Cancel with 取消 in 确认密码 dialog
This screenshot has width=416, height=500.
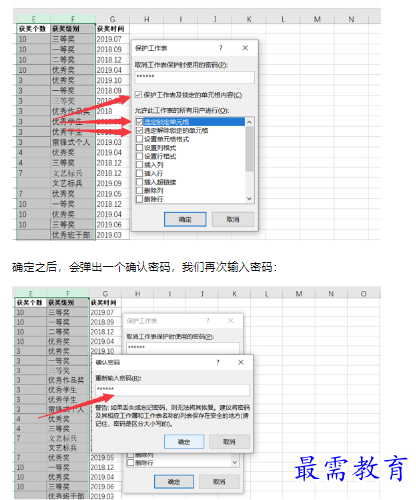coord(229,442)
